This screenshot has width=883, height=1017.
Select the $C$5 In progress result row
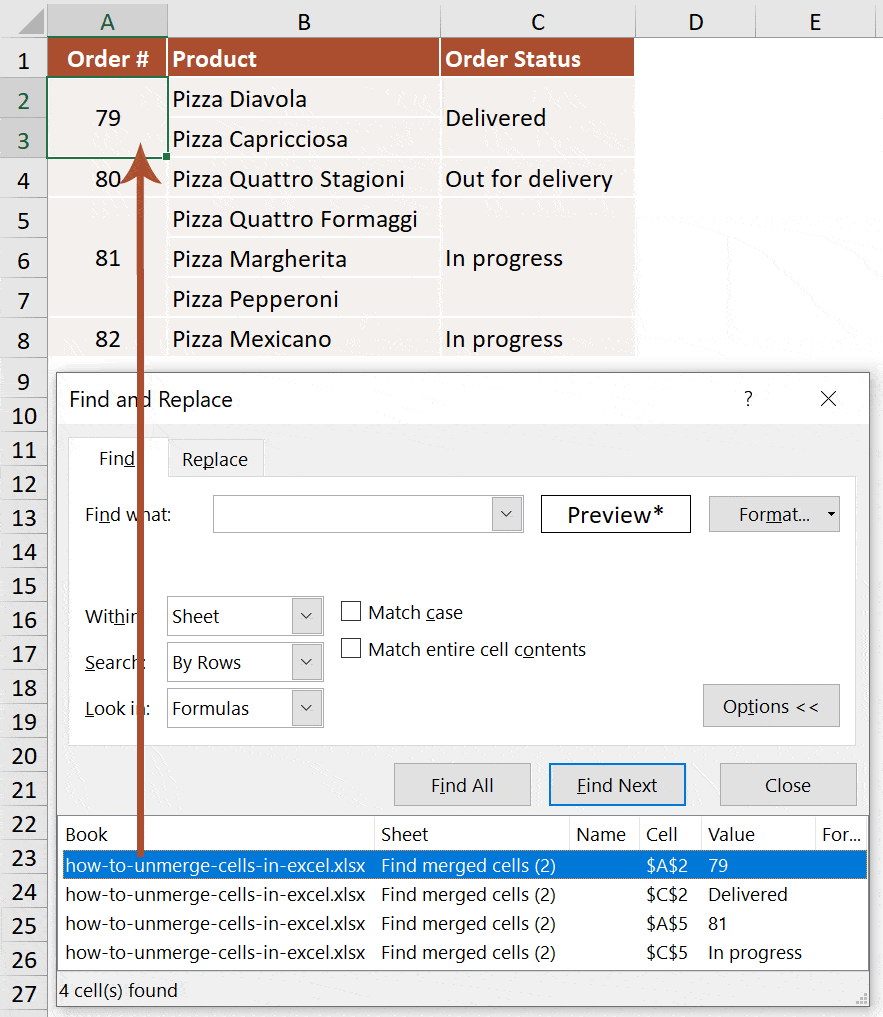coord(400,952)
